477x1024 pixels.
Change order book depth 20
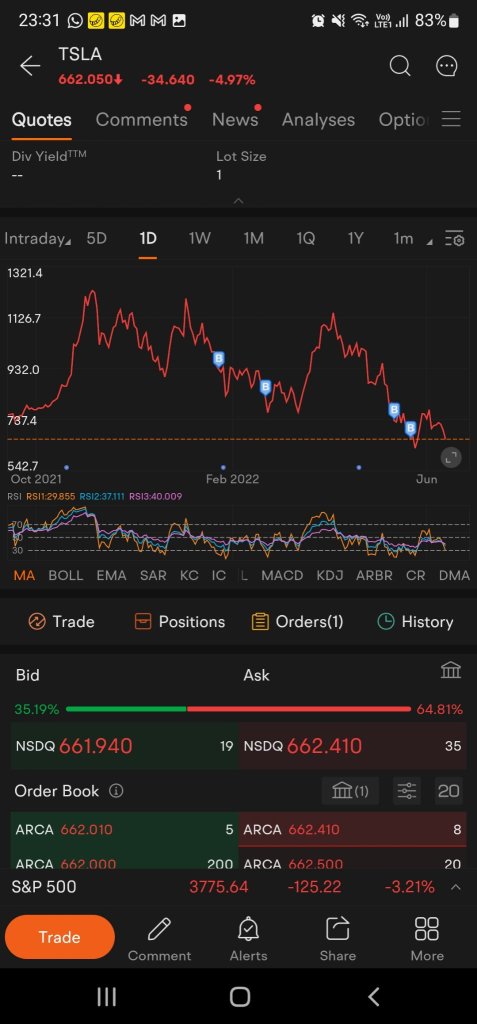click(448, 791)
